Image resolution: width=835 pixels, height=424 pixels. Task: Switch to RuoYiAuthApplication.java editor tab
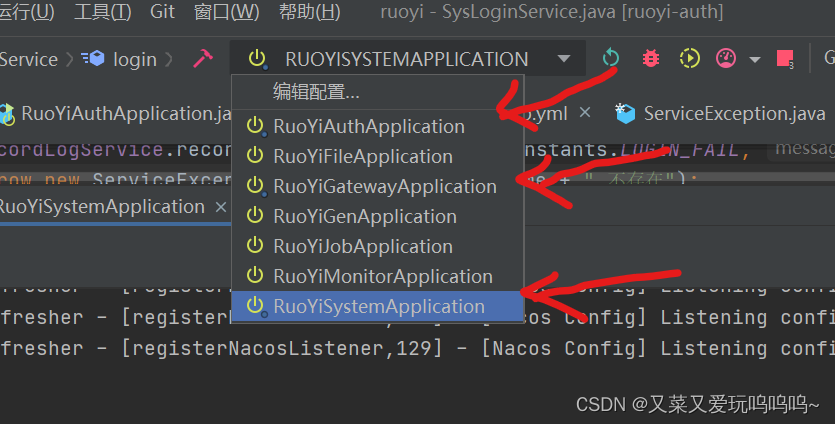(x=115, y=113)
